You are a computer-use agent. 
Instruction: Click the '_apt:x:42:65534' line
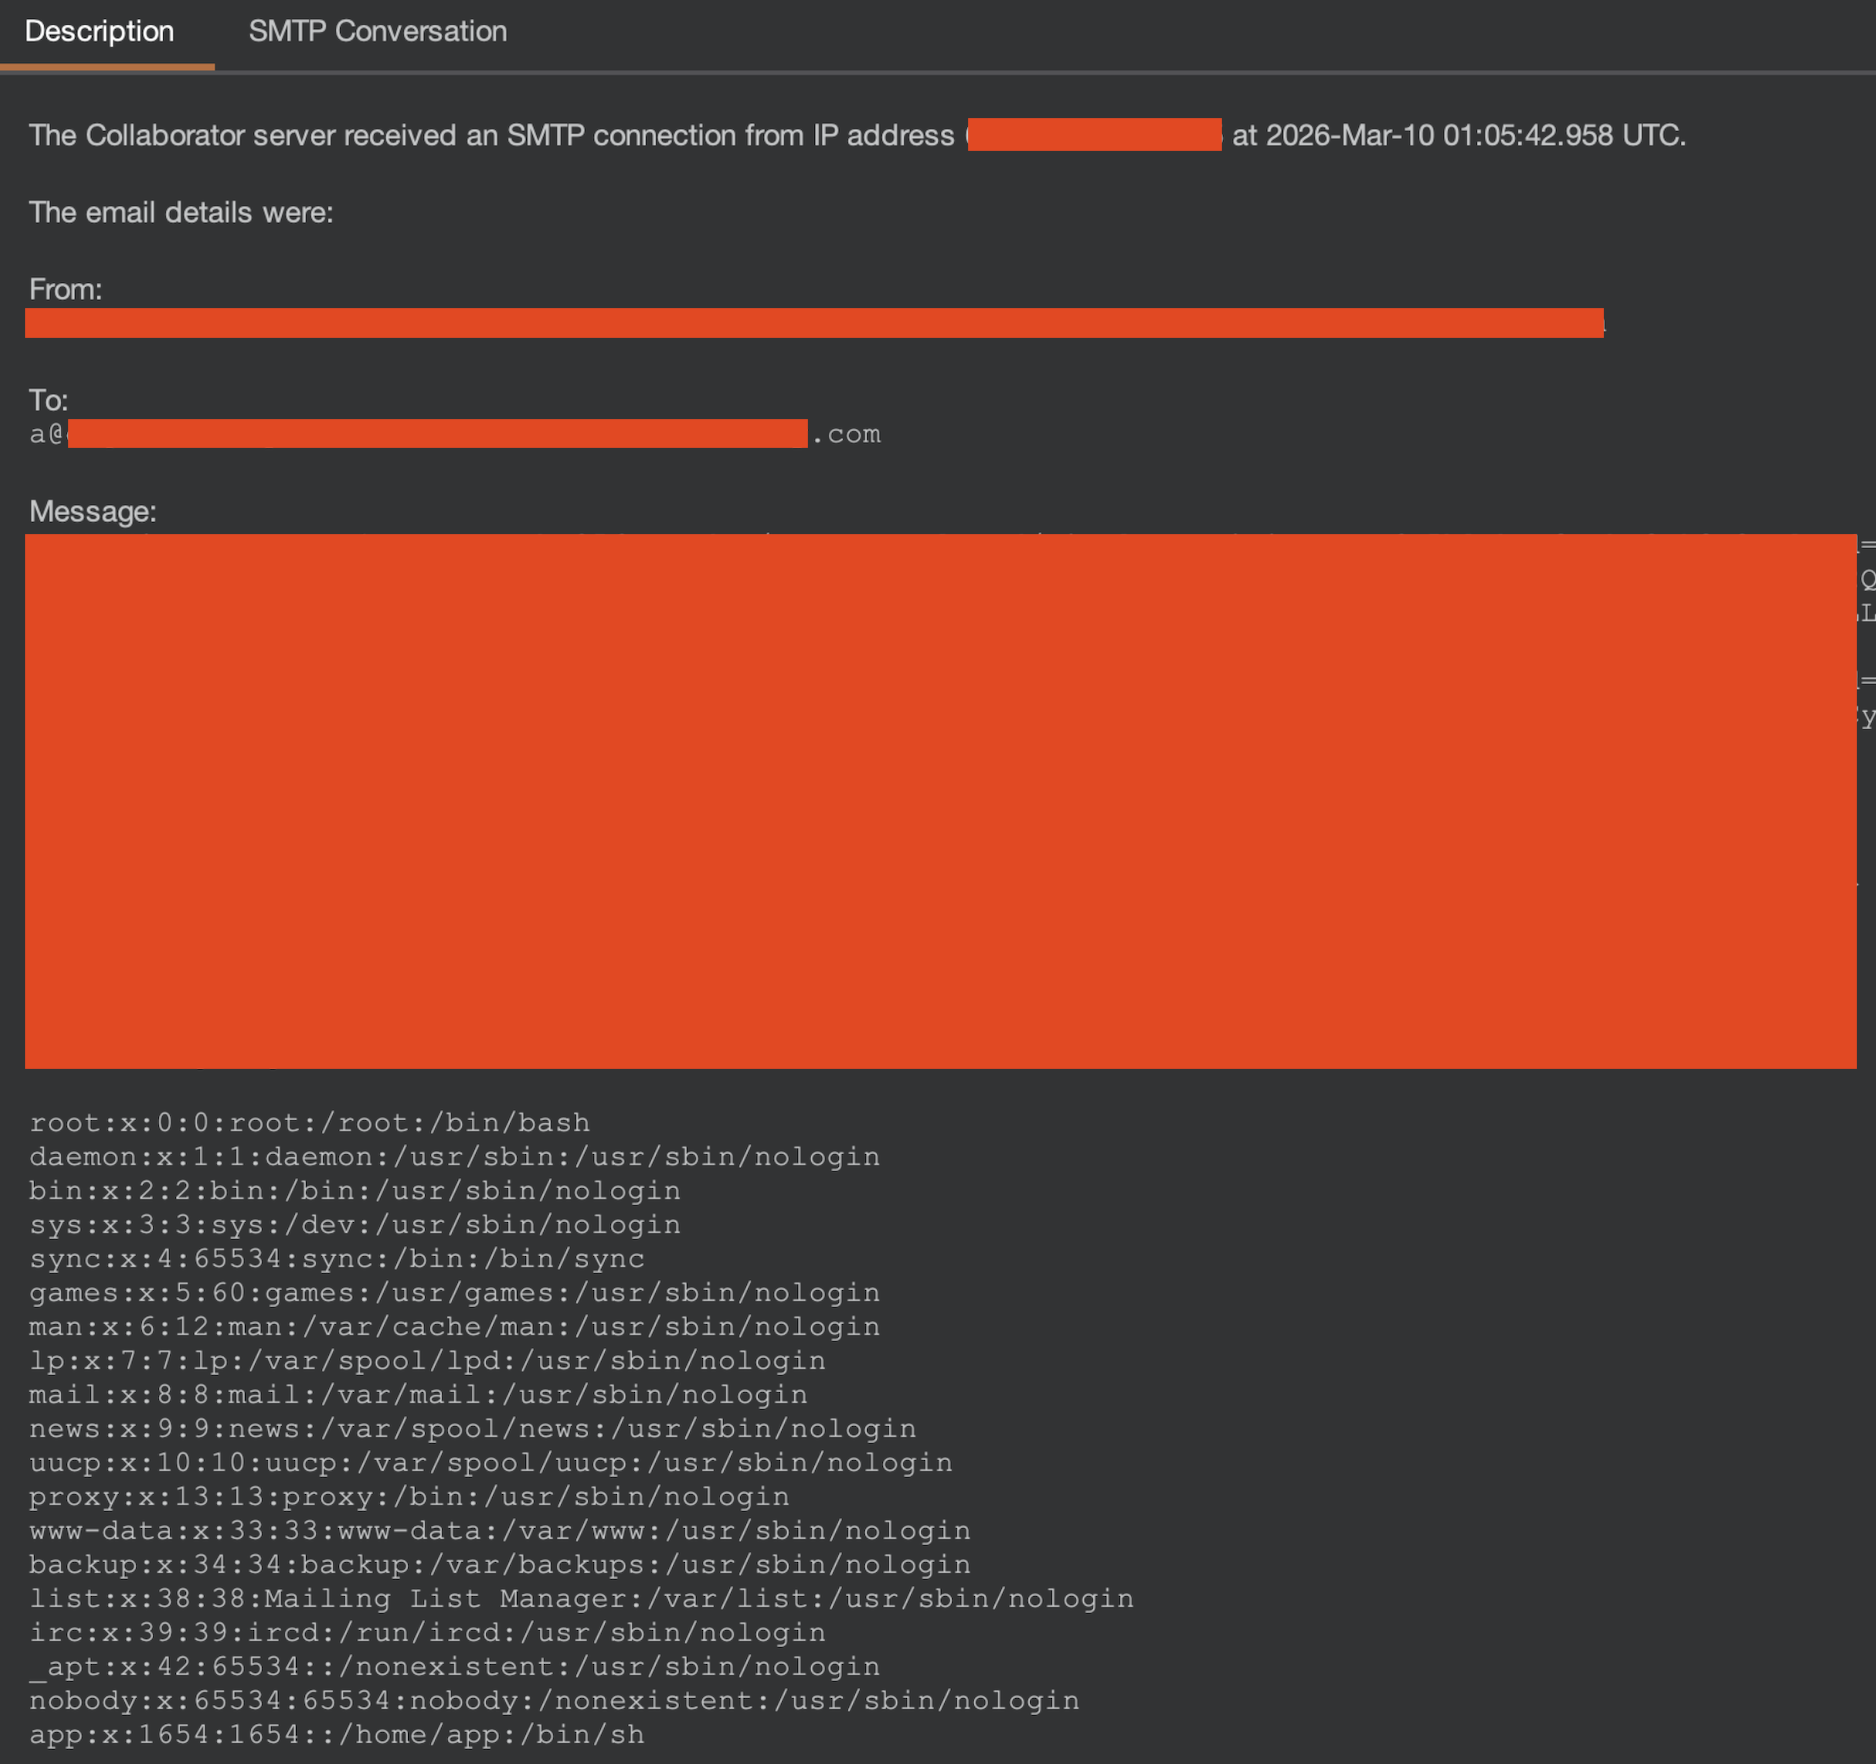click(455, 1667)
